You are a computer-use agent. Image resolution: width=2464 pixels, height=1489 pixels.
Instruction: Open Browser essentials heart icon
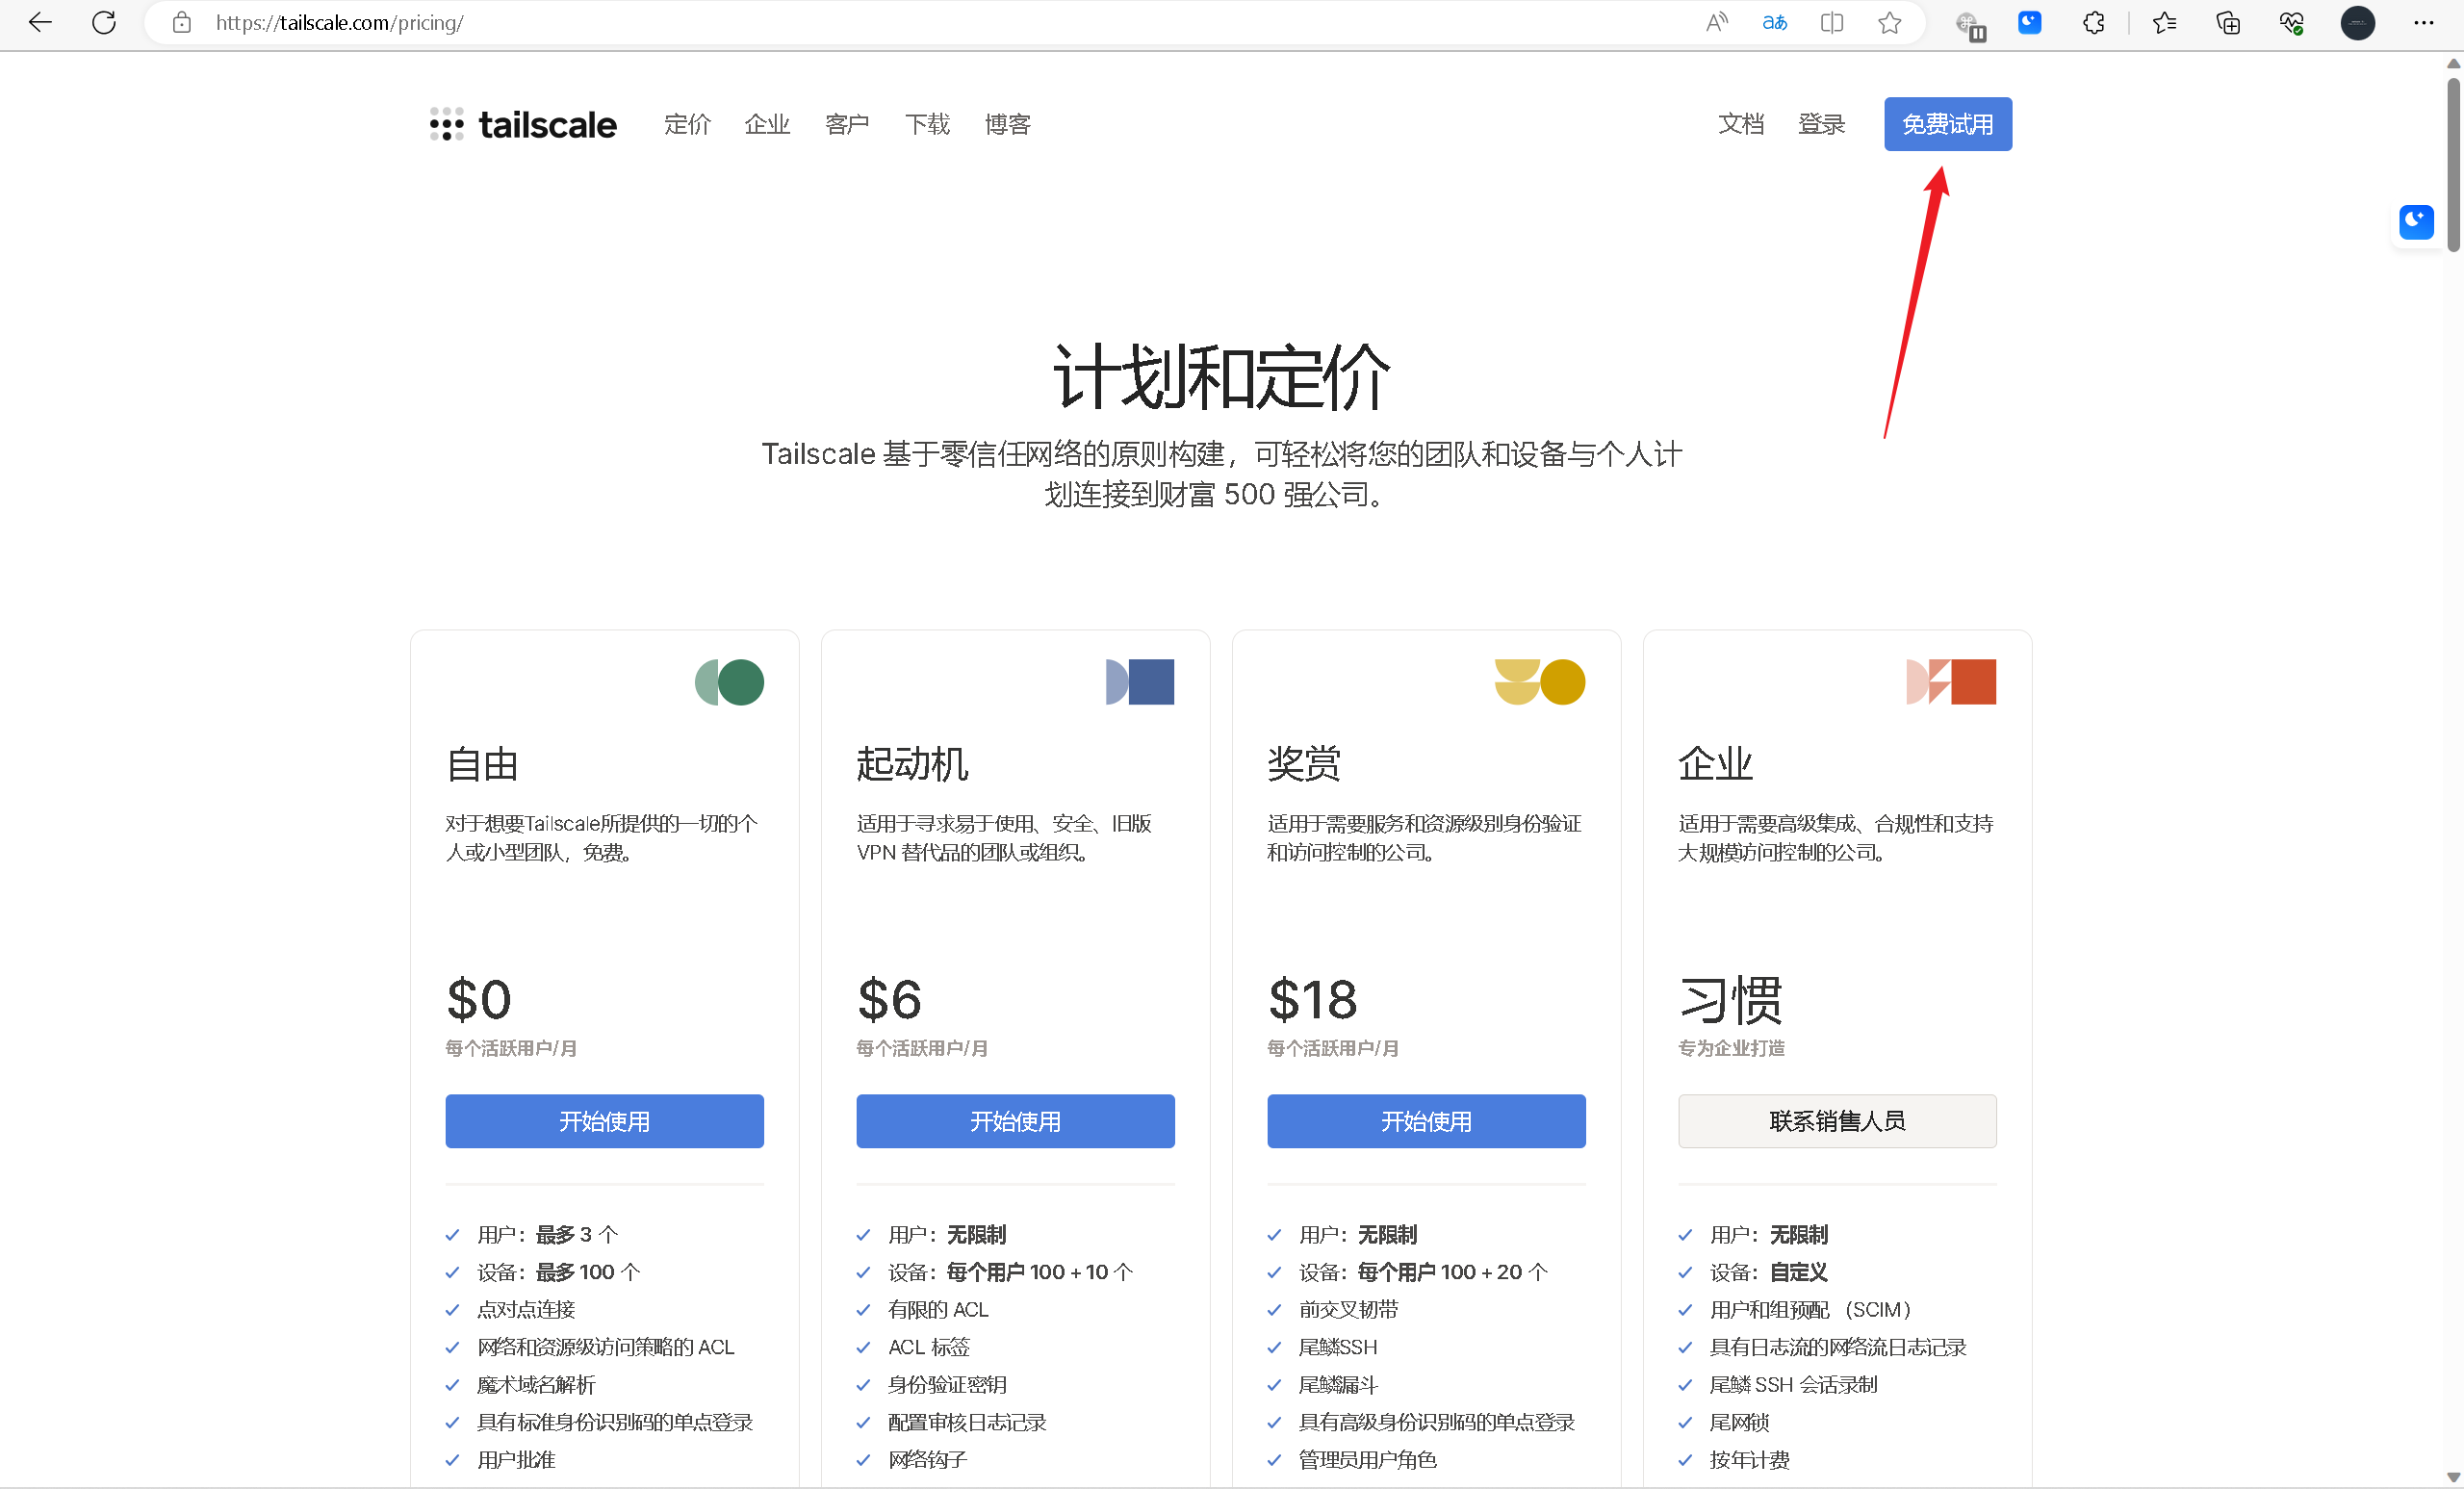click(2291, 22)
